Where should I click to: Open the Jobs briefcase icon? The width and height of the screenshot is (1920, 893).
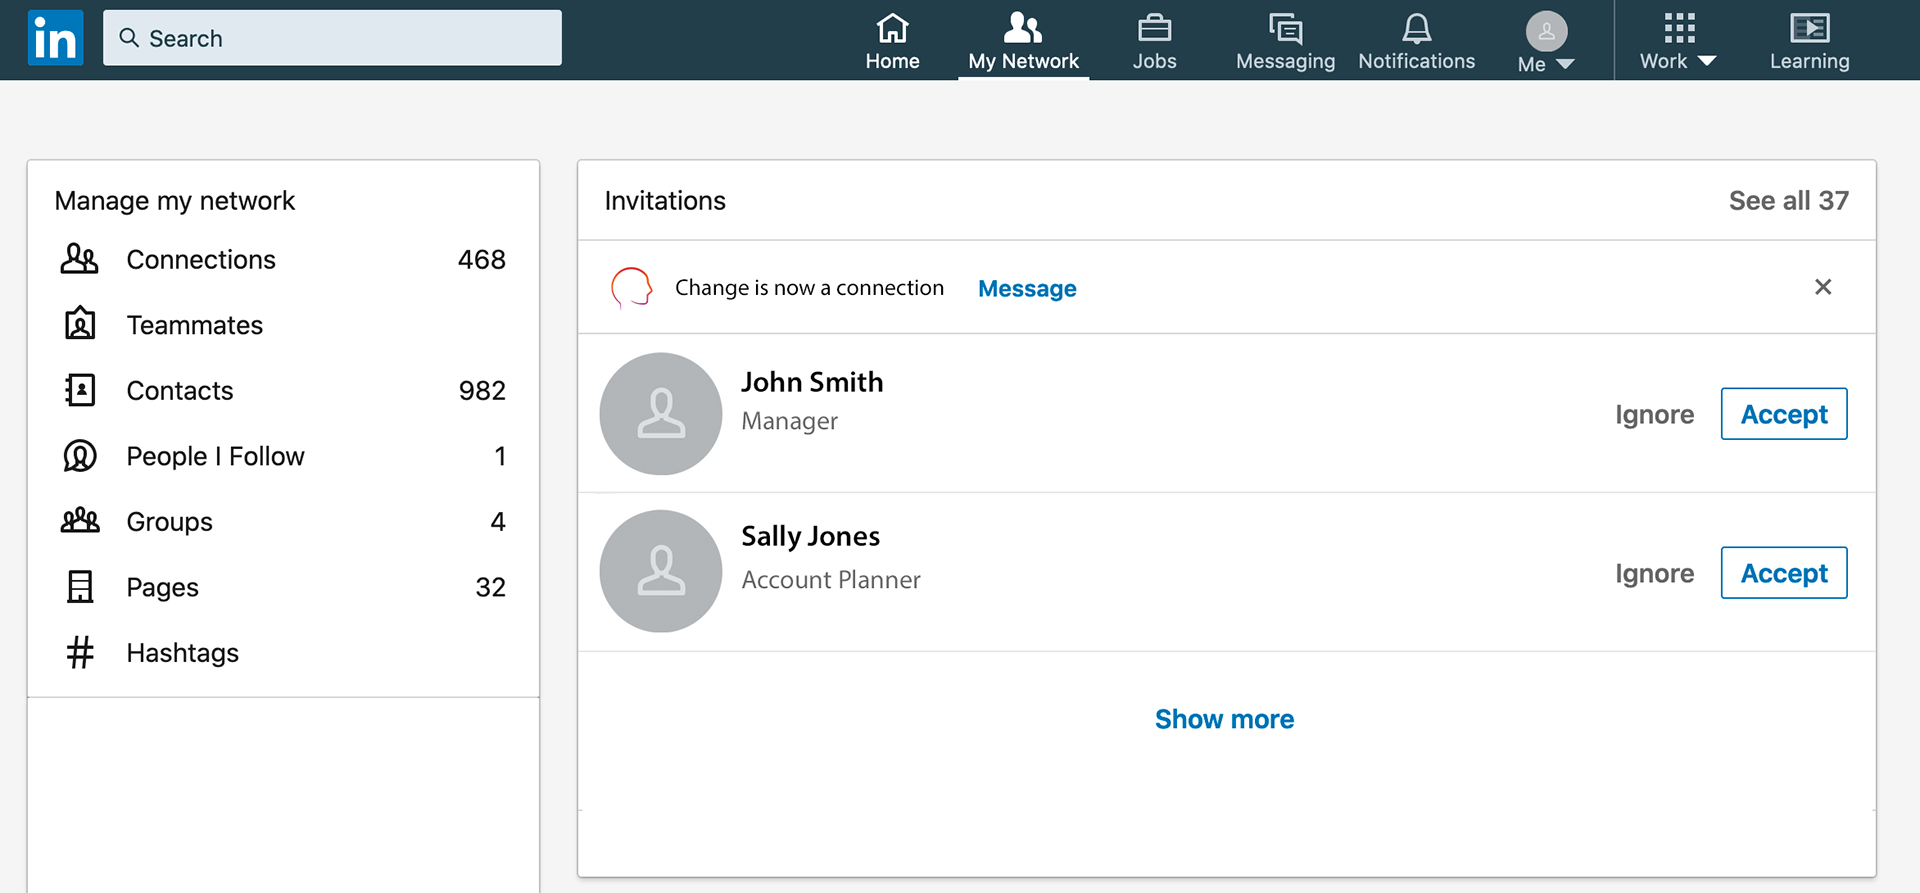click(1154, 28)
